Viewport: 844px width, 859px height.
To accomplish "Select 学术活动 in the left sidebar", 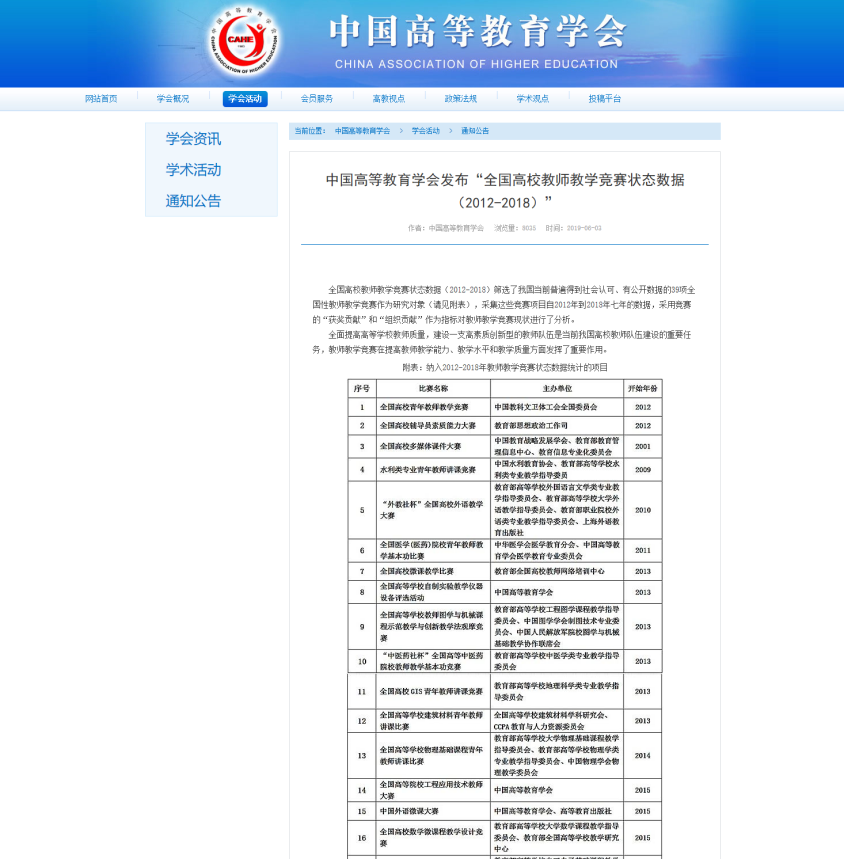I will coord(194,170).
